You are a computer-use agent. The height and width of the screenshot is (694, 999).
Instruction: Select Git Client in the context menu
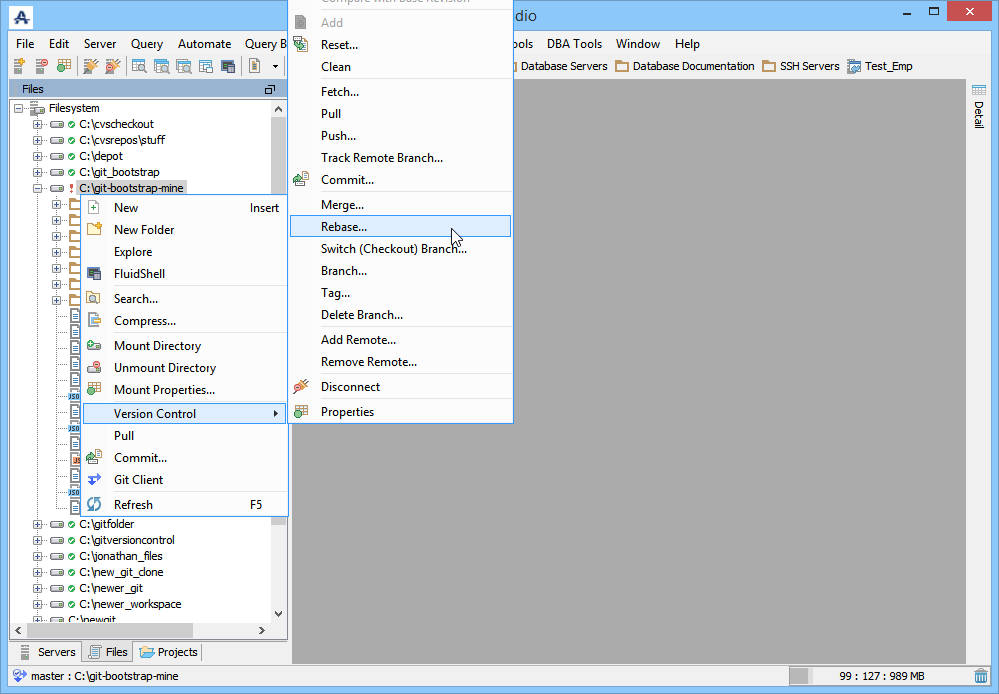pyautogui.click(x=184, y=480)
